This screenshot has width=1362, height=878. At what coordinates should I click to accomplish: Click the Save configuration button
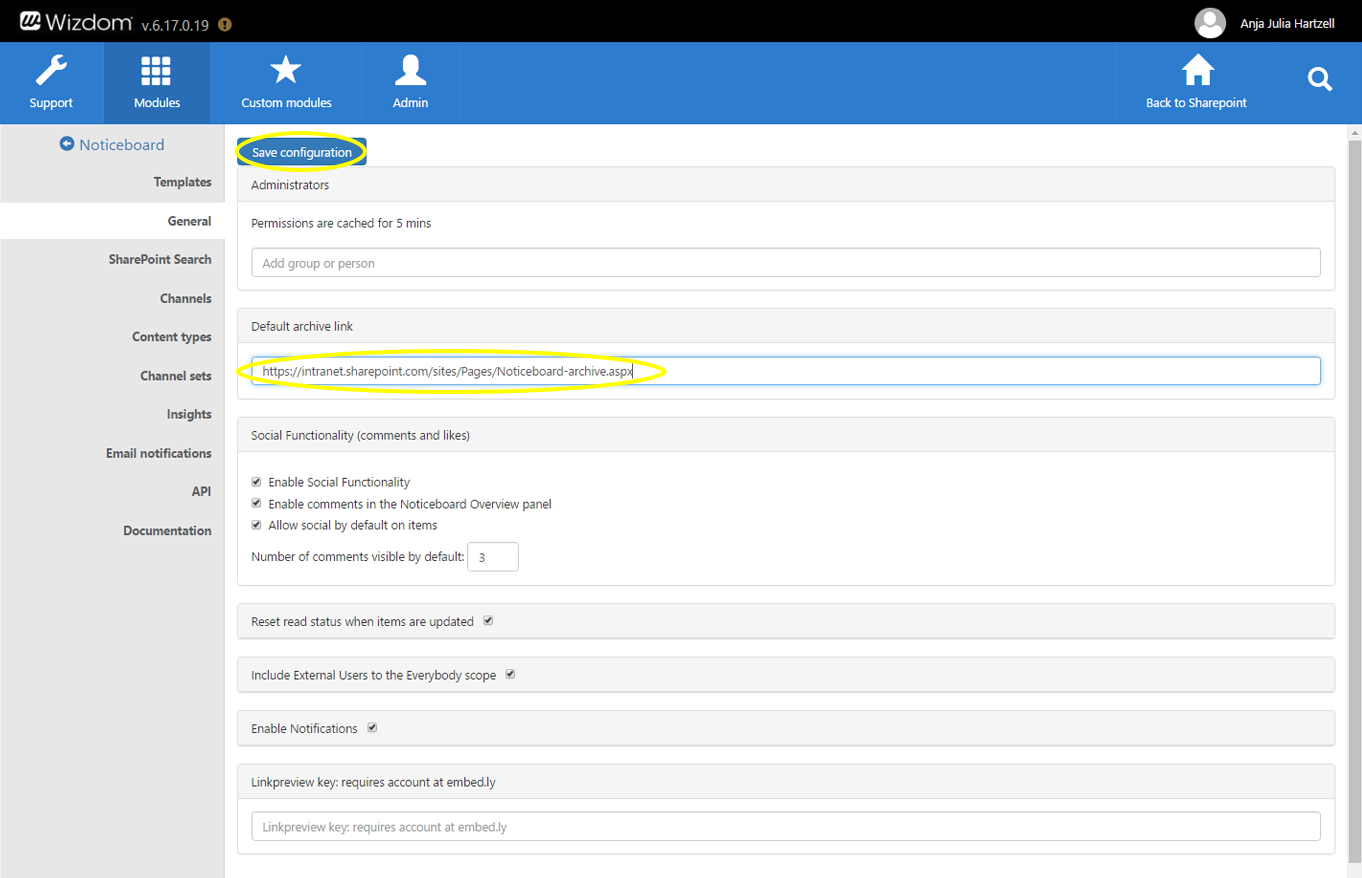point(301,152)
